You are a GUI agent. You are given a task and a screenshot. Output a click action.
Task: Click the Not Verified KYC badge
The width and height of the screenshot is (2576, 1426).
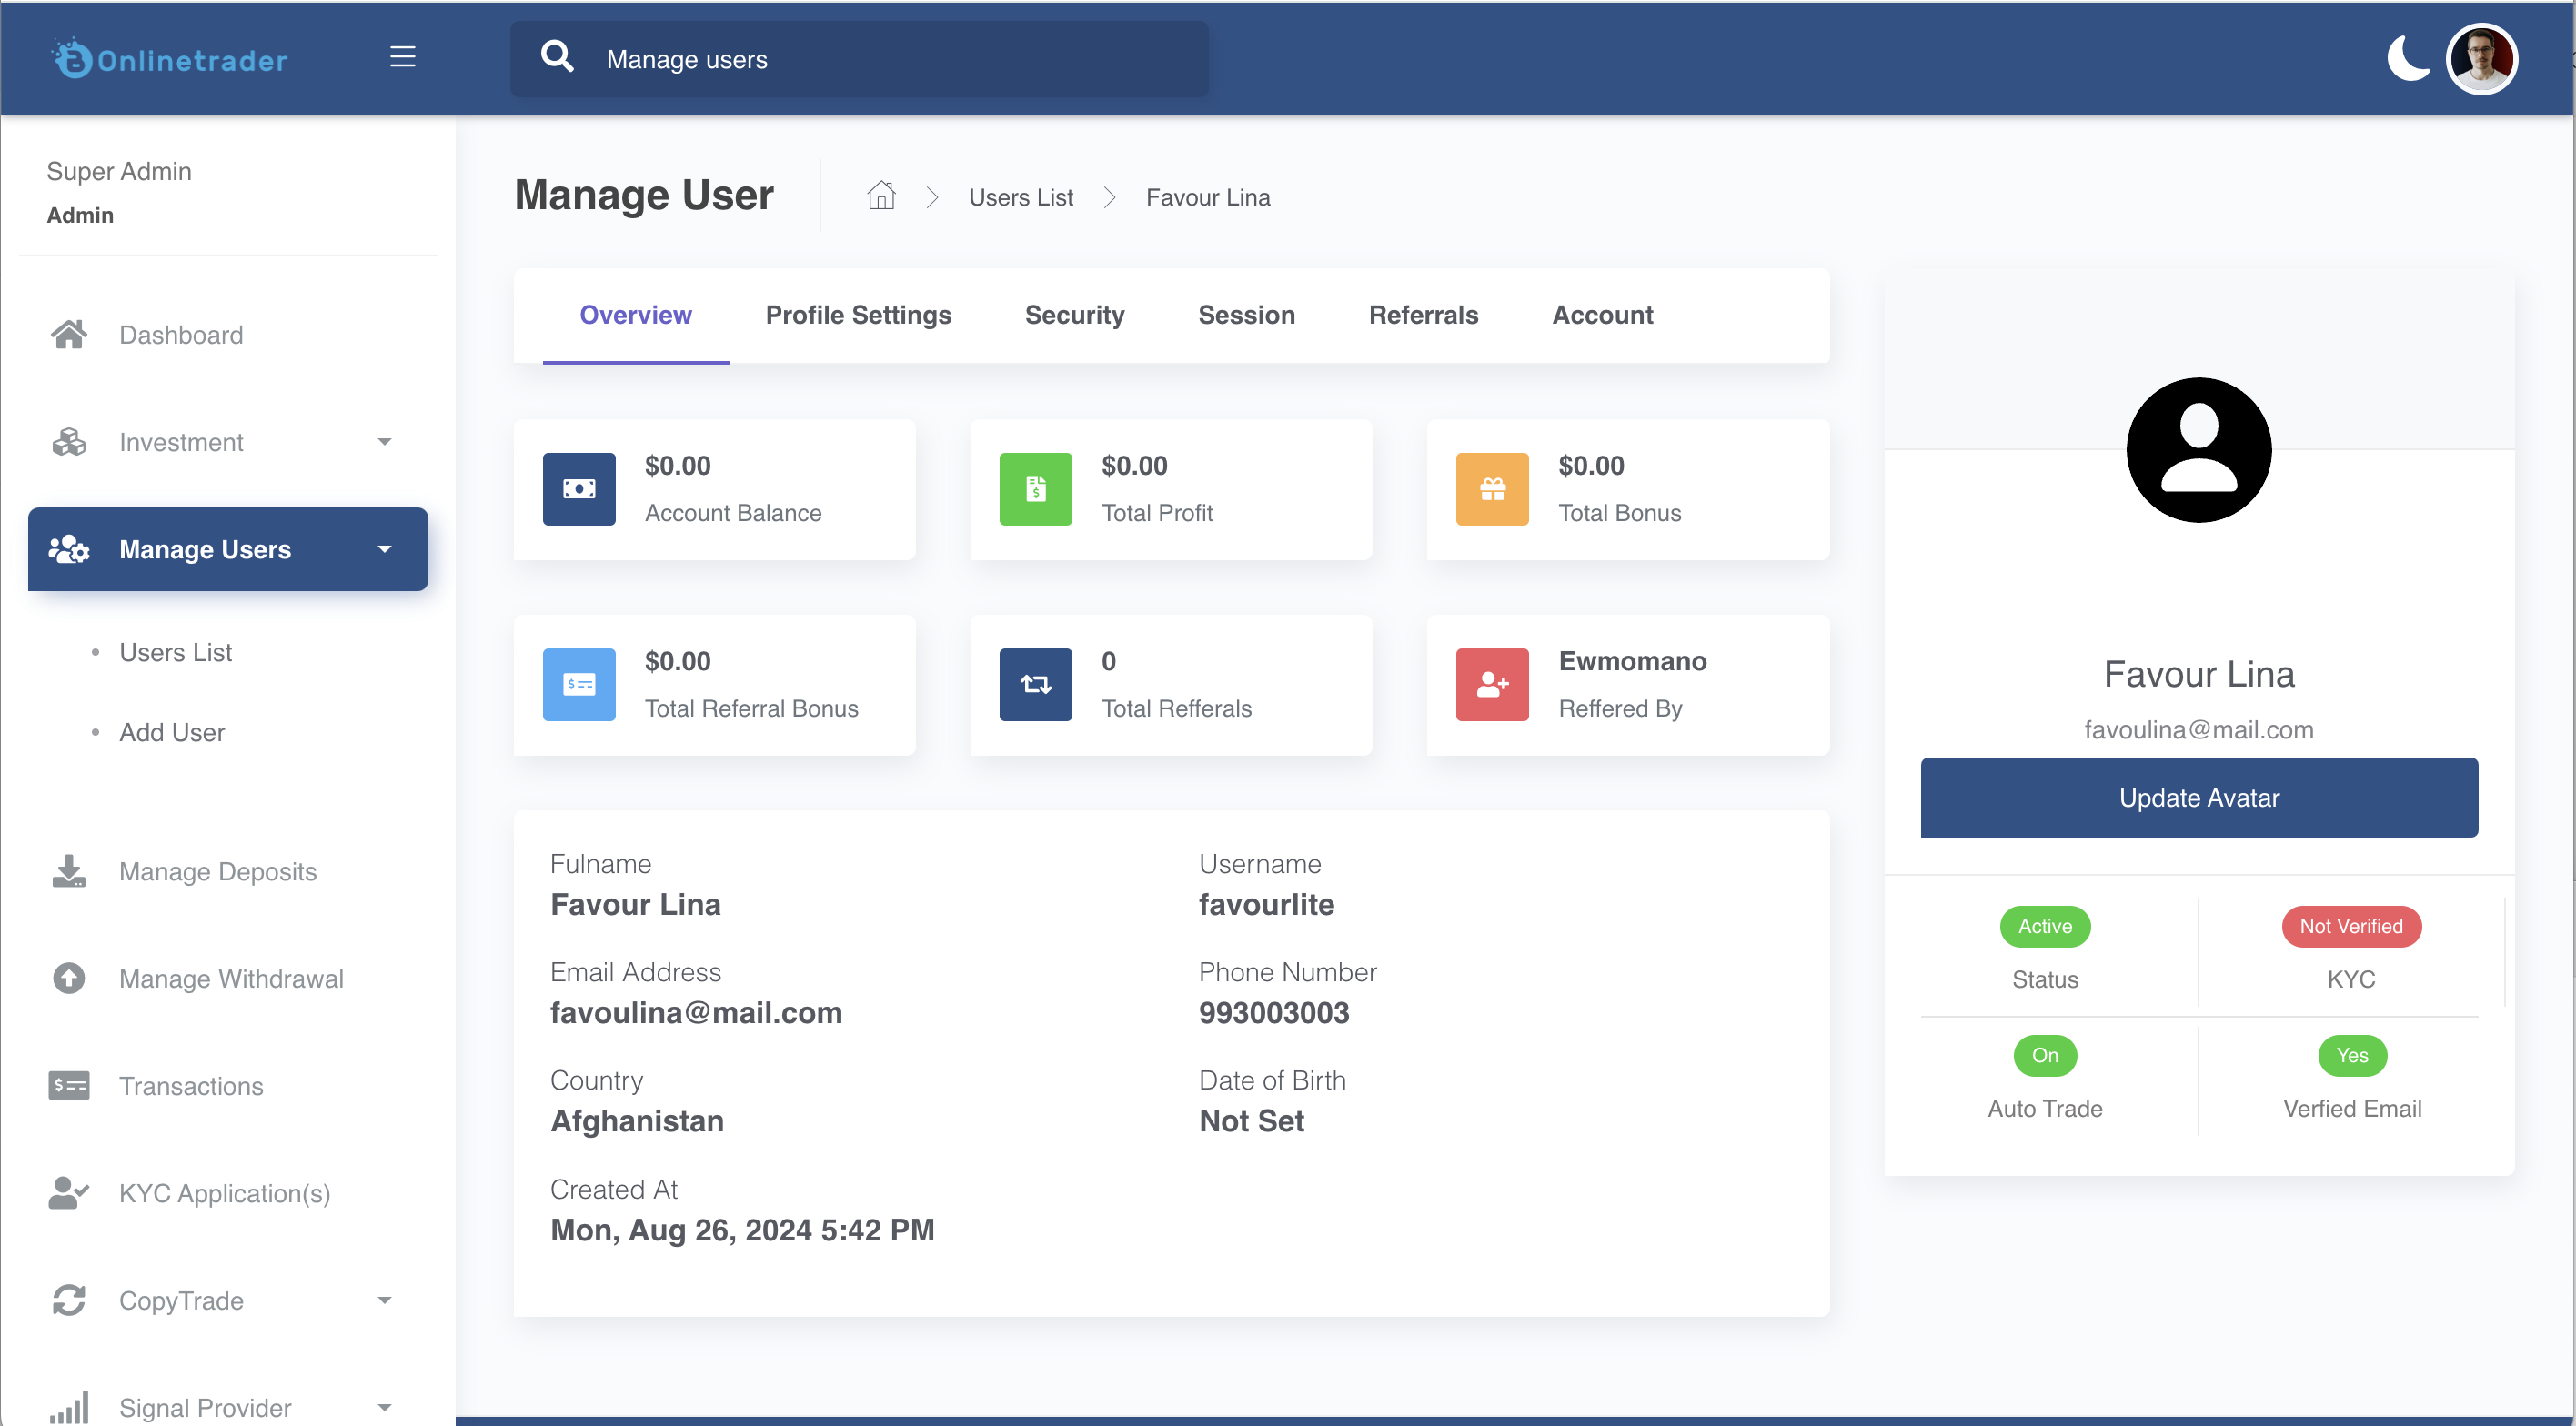[2350, 926]
